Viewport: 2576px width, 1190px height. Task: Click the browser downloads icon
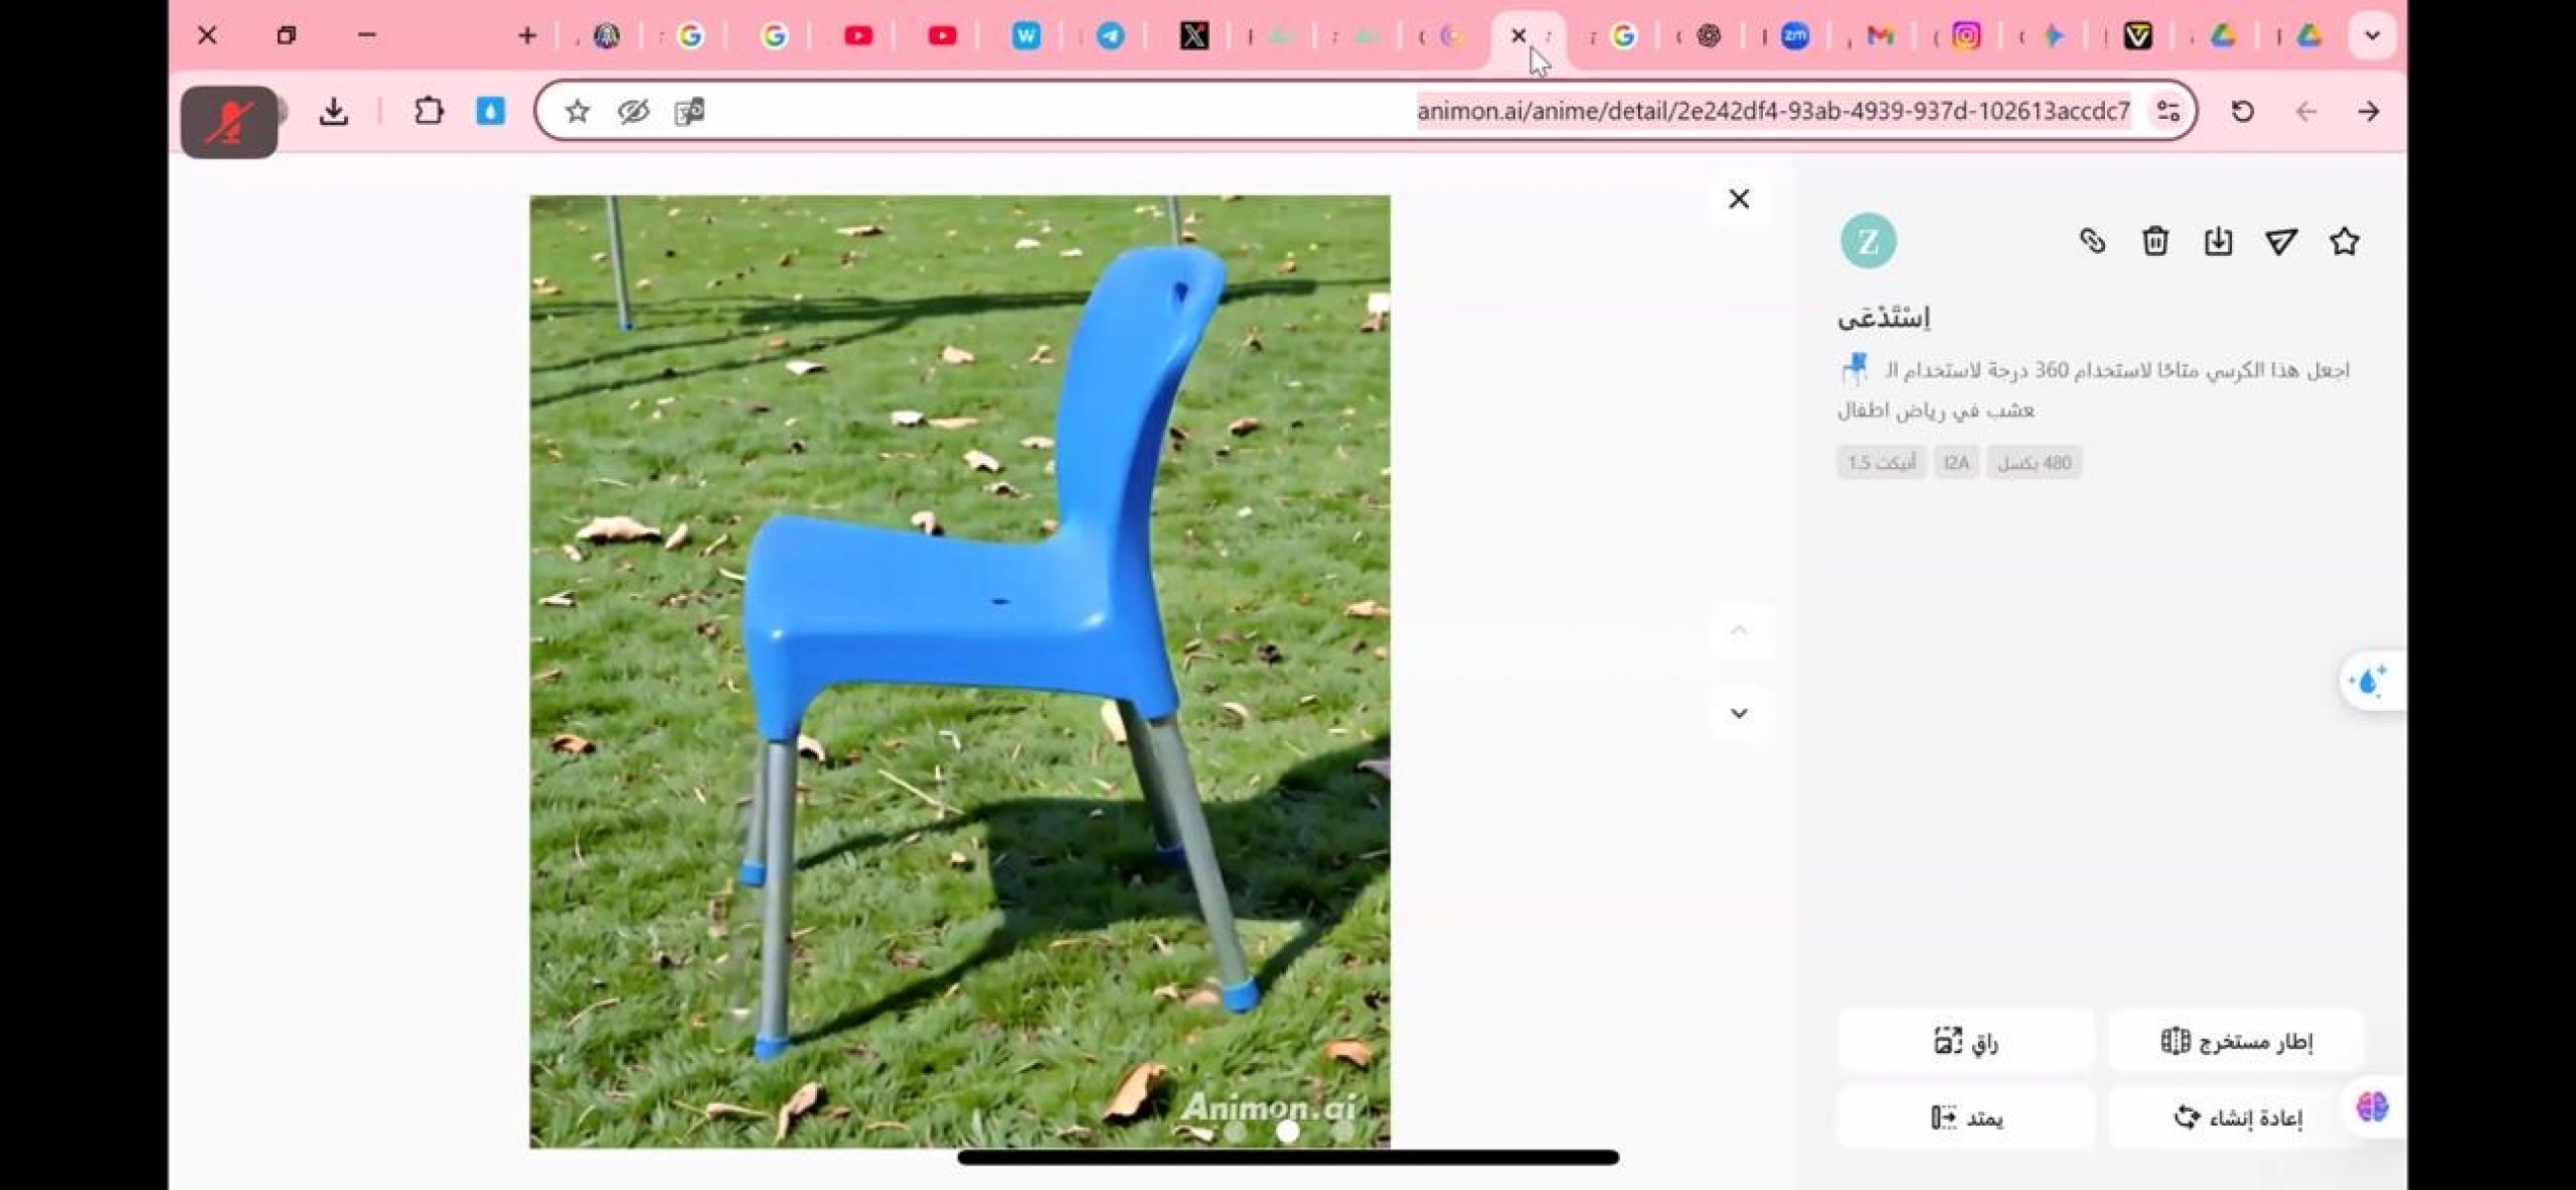(x=334, y=111)
